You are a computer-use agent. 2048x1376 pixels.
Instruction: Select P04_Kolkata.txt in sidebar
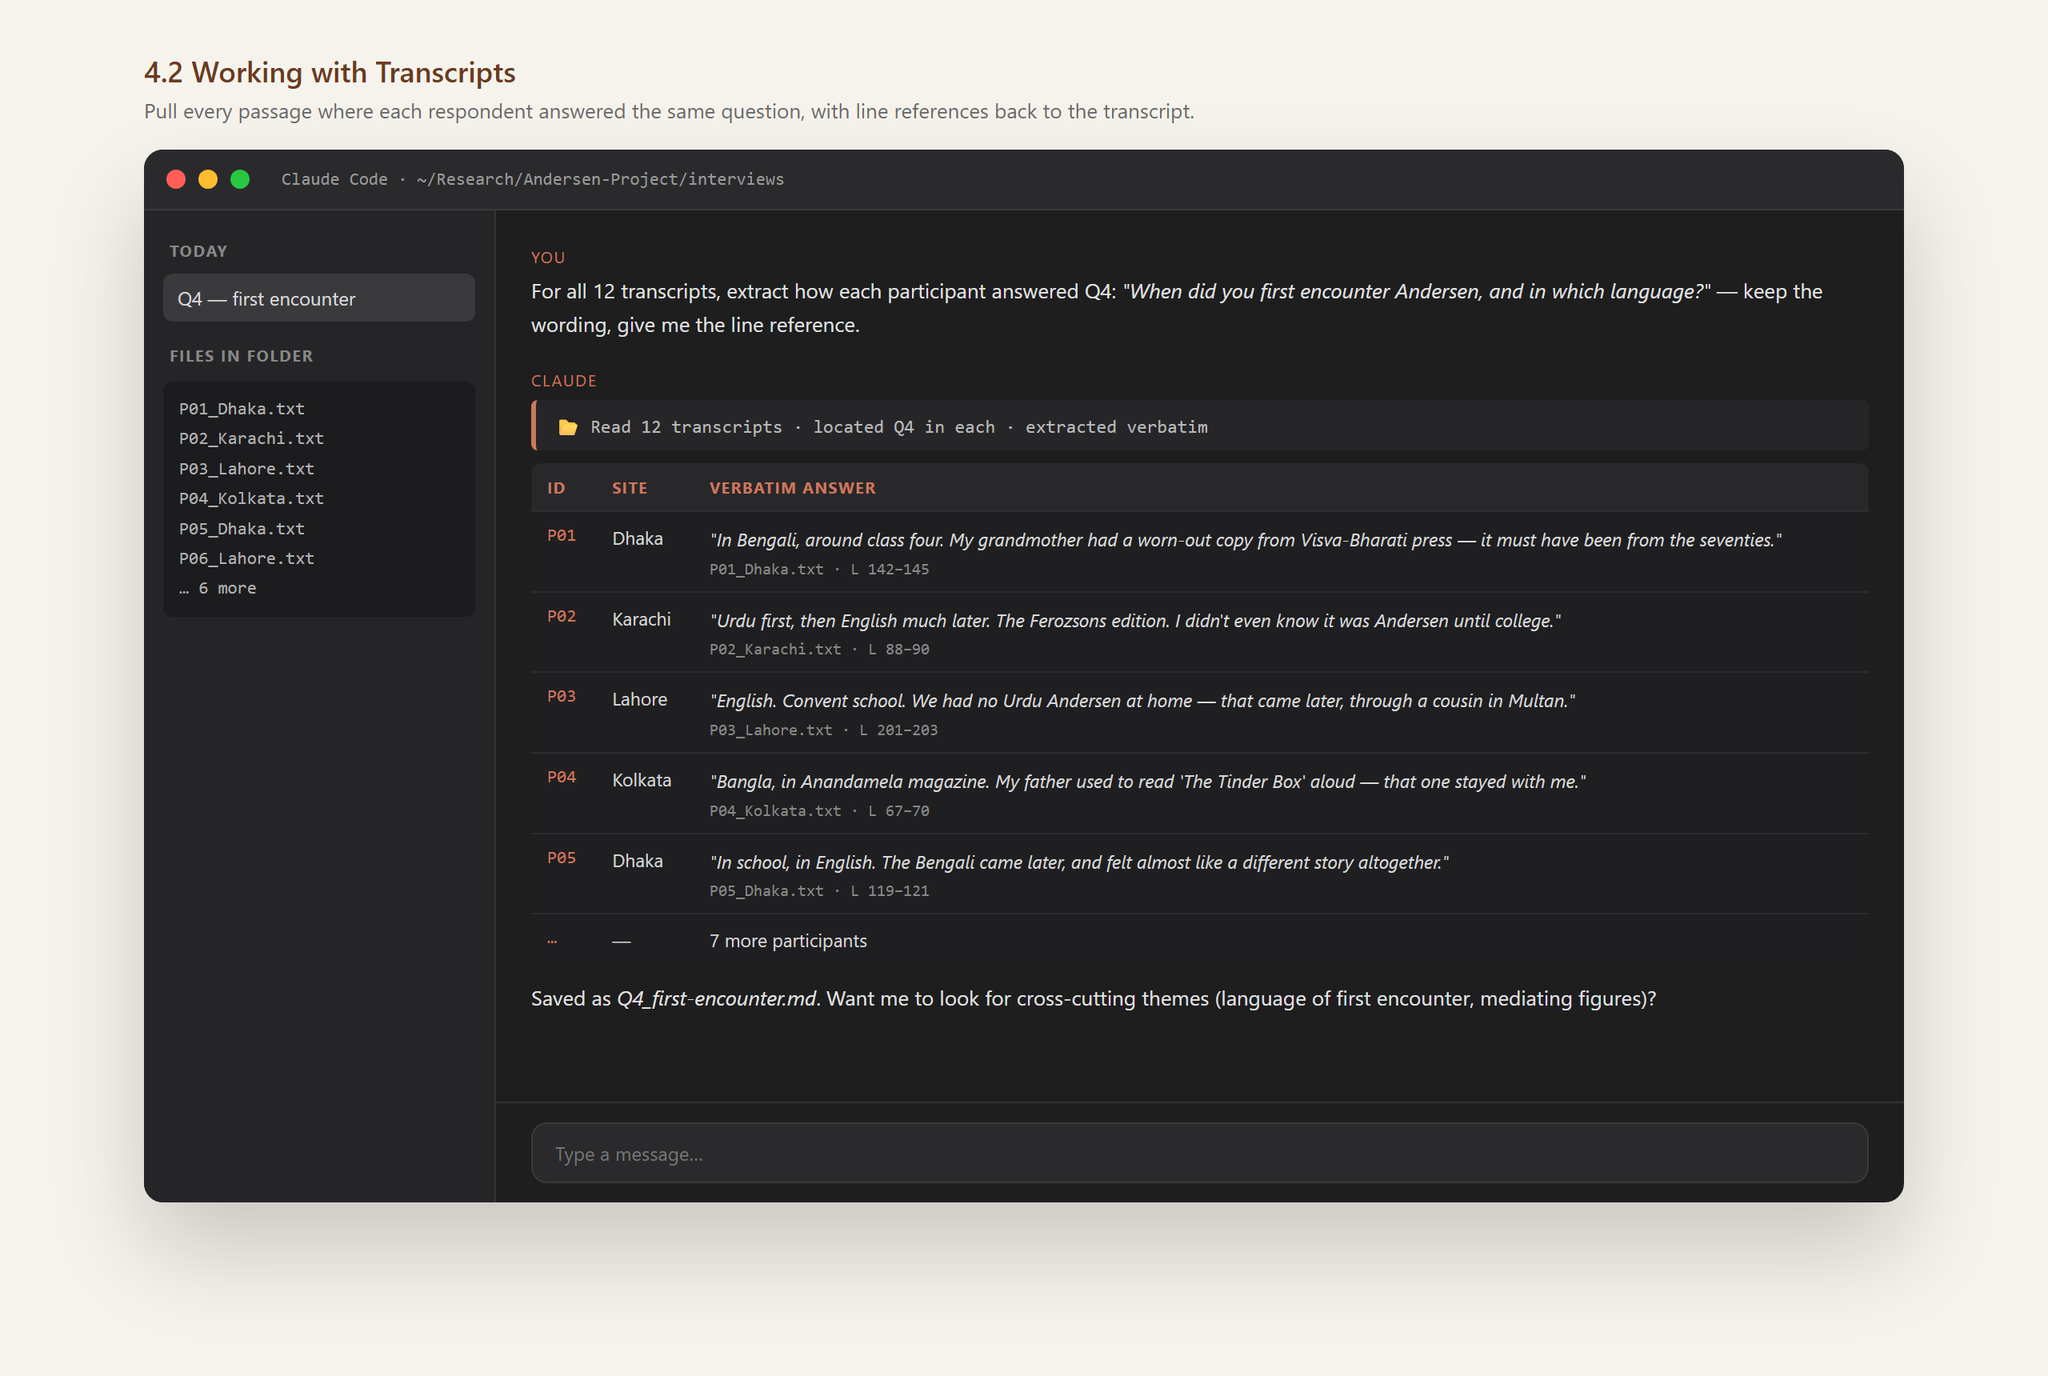(251, 499)
